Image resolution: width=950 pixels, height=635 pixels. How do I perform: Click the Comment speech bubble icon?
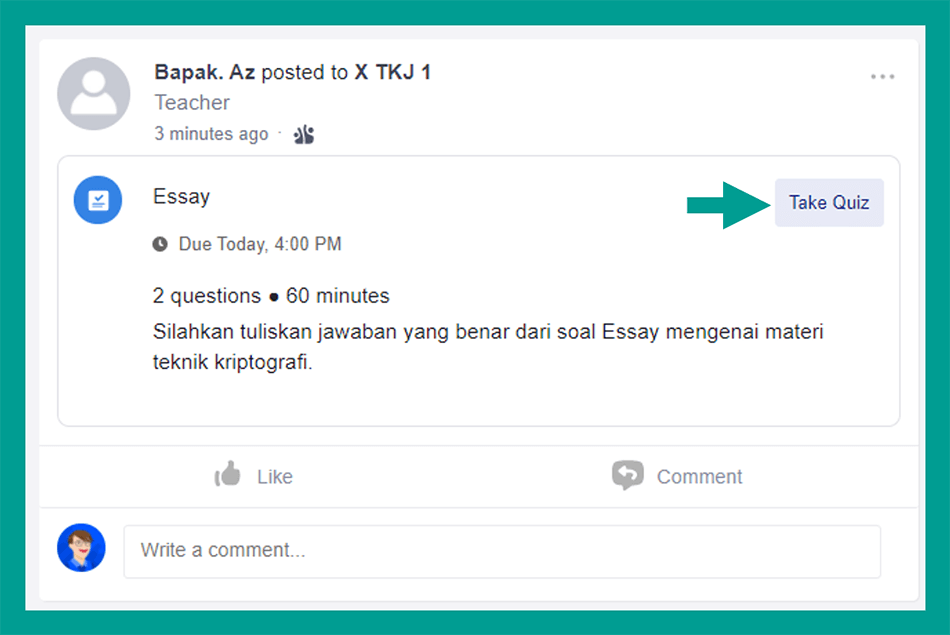coord(628,475)
